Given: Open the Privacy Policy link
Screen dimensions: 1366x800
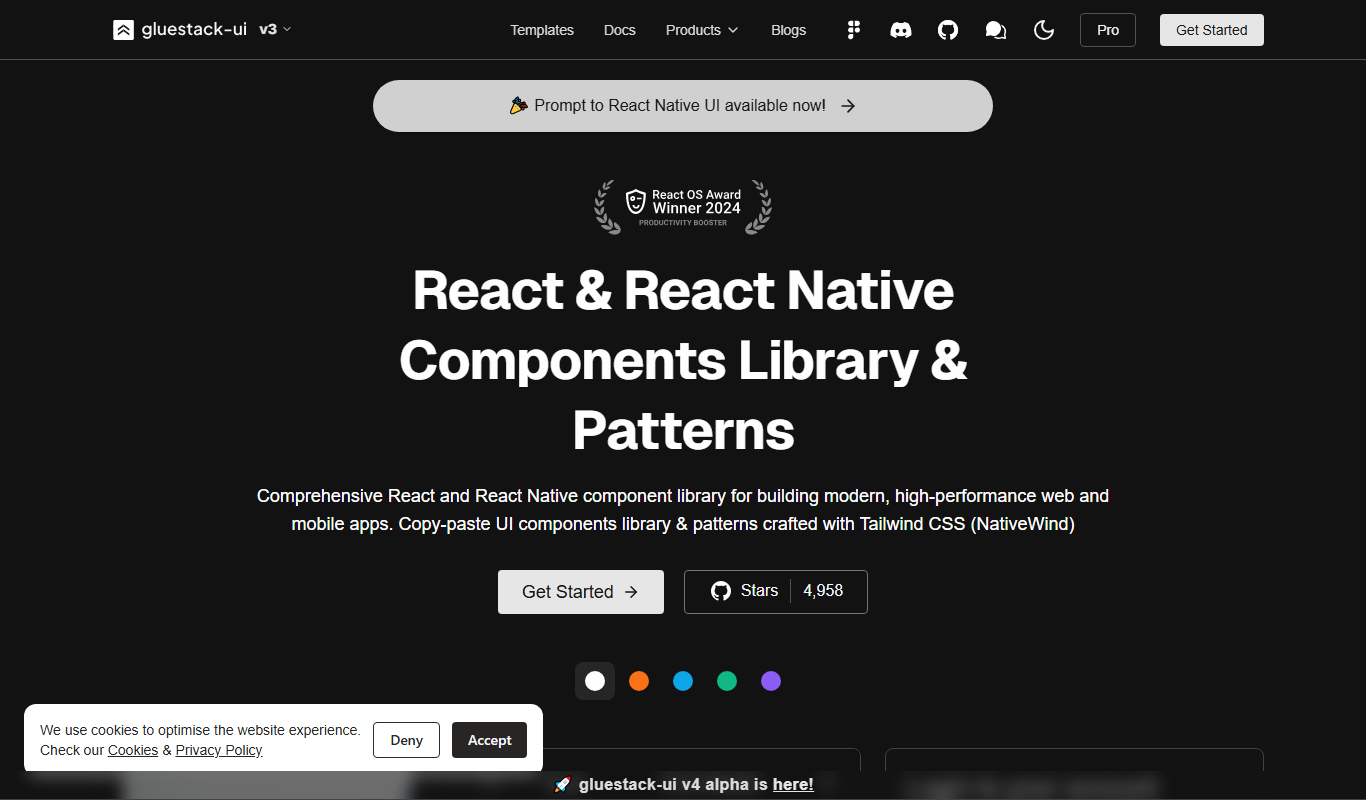Looking at the screenshot, I should pos(219,750).
